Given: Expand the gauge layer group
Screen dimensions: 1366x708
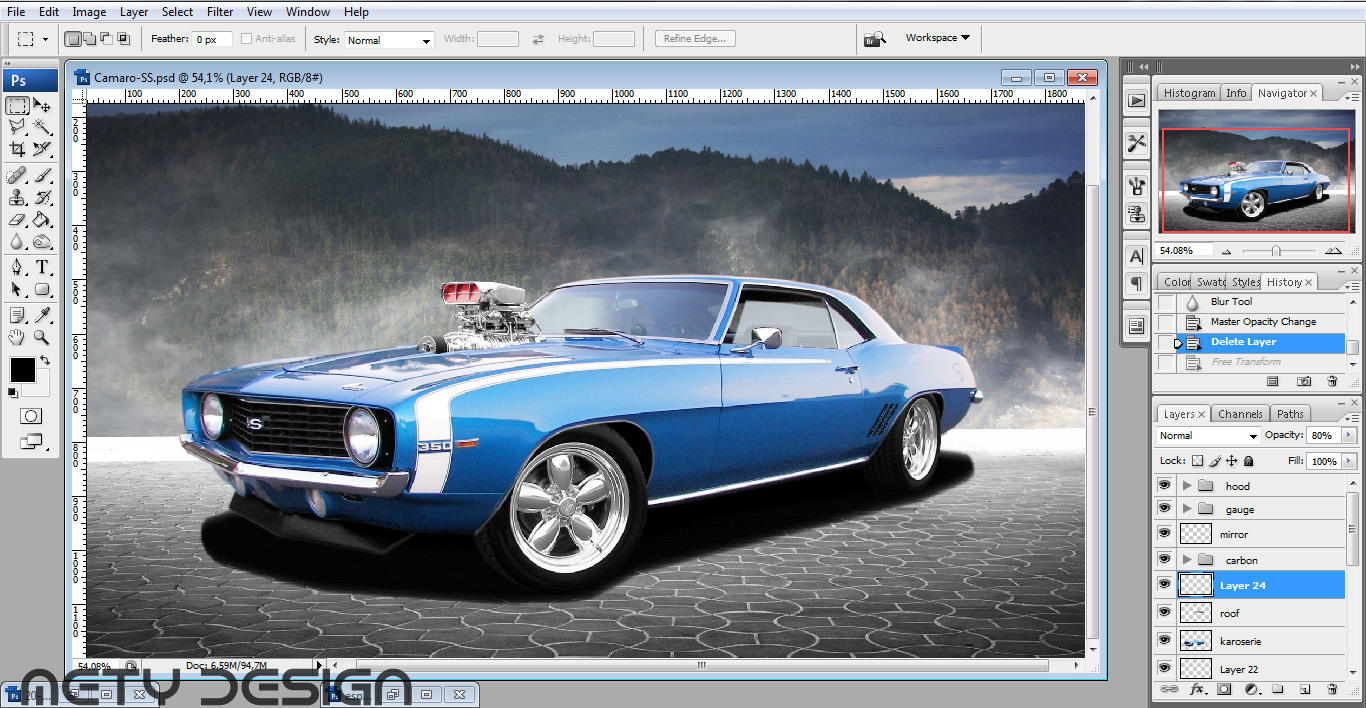Looking at the screenshot, I should tap(1187, 509).
